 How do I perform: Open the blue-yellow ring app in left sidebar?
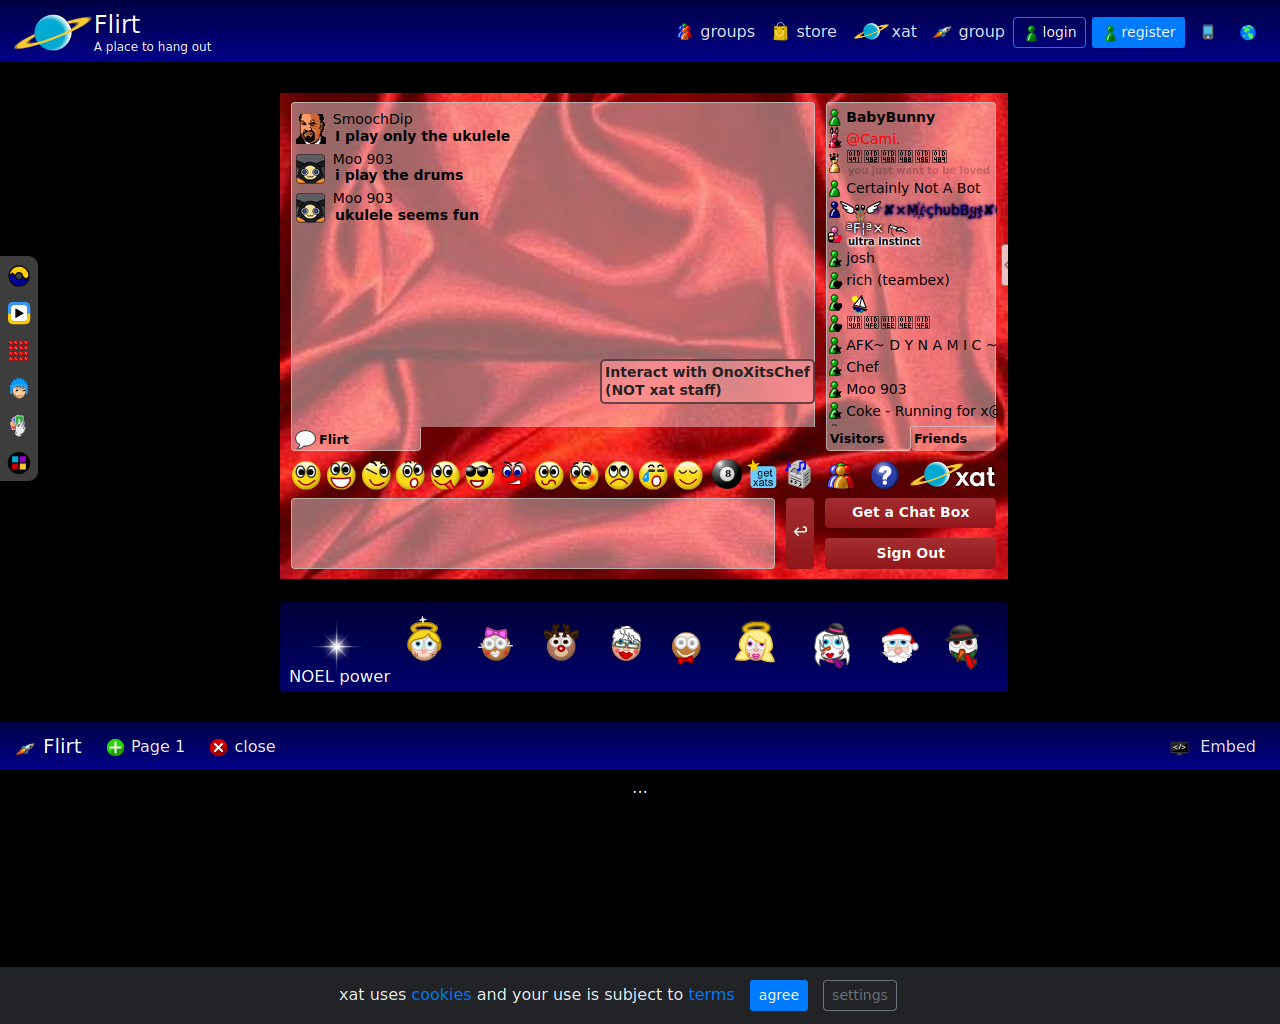[19, 276]
